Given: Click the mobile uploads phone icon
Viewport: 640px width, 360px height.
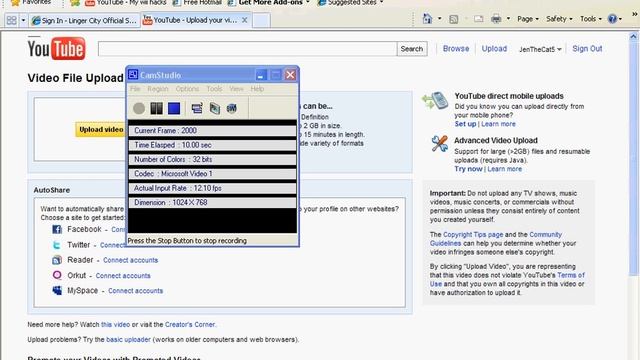Looking at the screenshot, I should point(435,101).
